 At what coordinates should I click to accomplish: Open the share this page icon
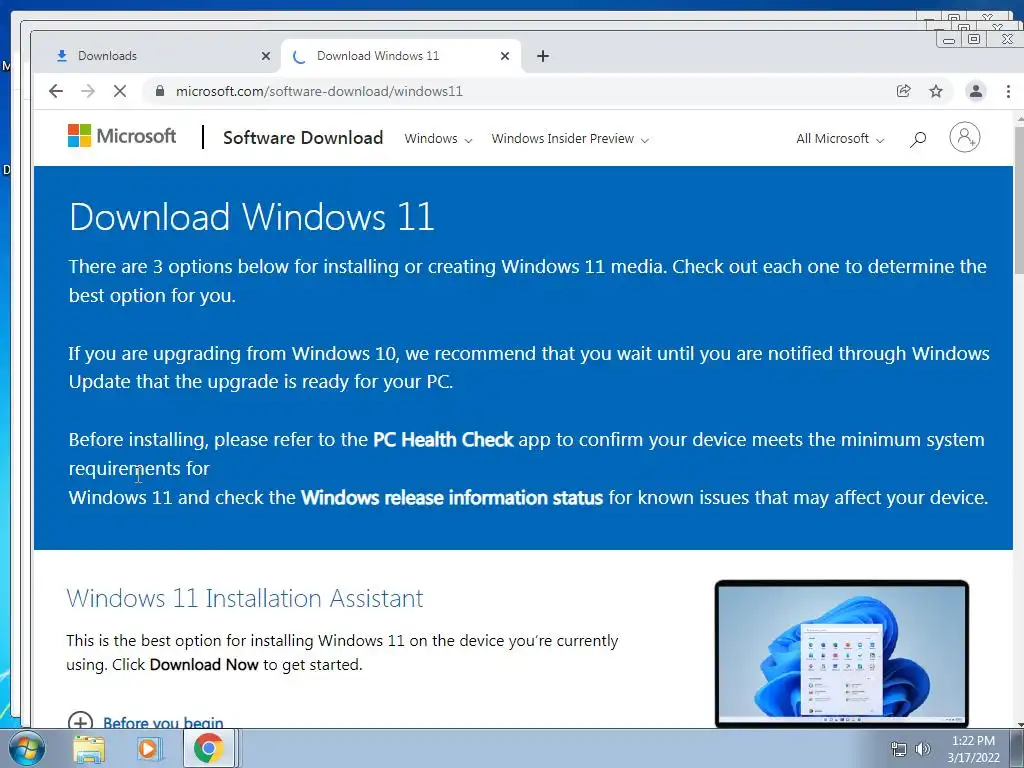click(904, 91)
